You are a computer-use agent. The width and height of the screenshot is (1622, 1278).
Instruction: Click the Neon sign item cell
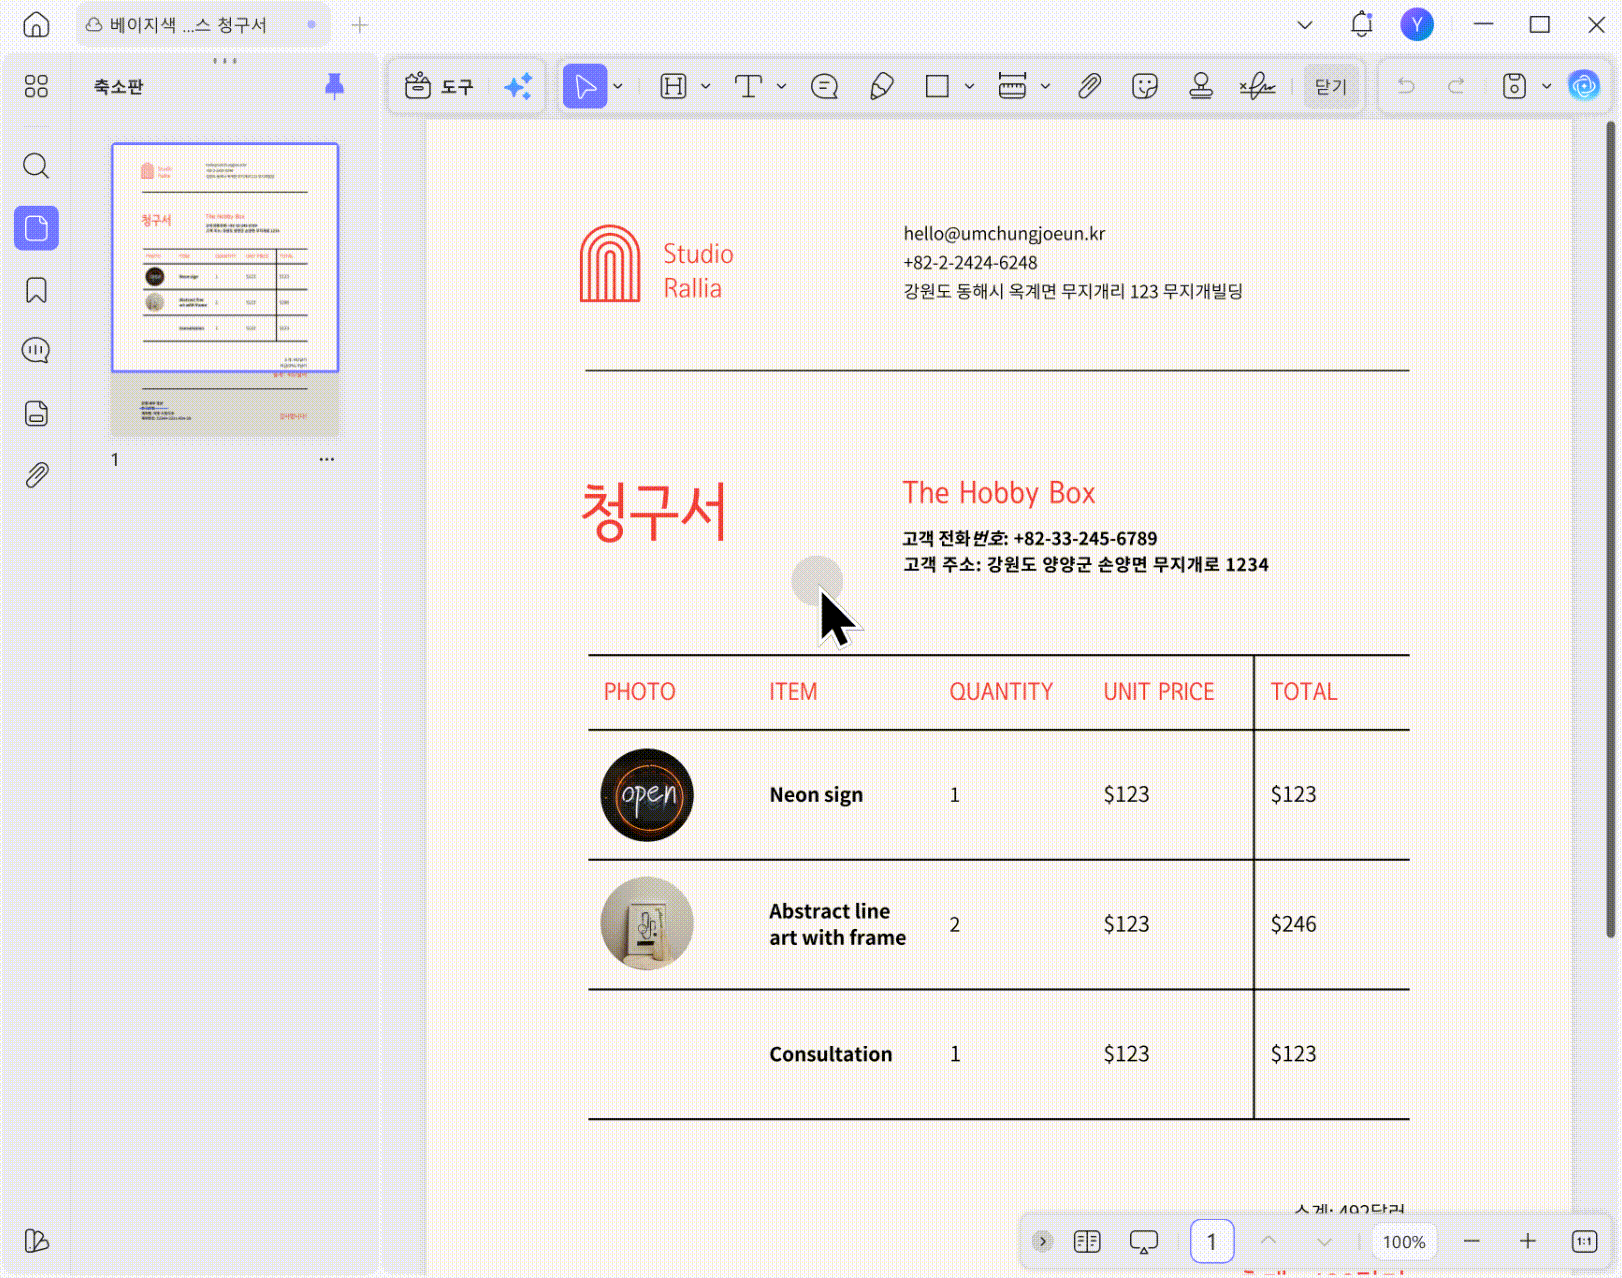[816, 795]
